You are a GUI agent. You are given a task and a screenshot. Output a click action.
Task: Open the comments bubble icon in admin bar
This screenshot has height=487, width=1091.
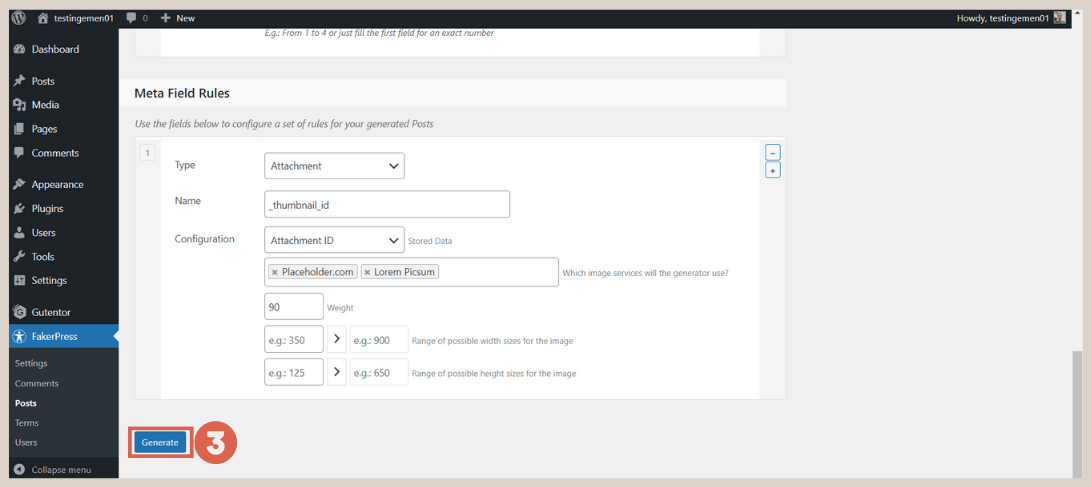133,18
